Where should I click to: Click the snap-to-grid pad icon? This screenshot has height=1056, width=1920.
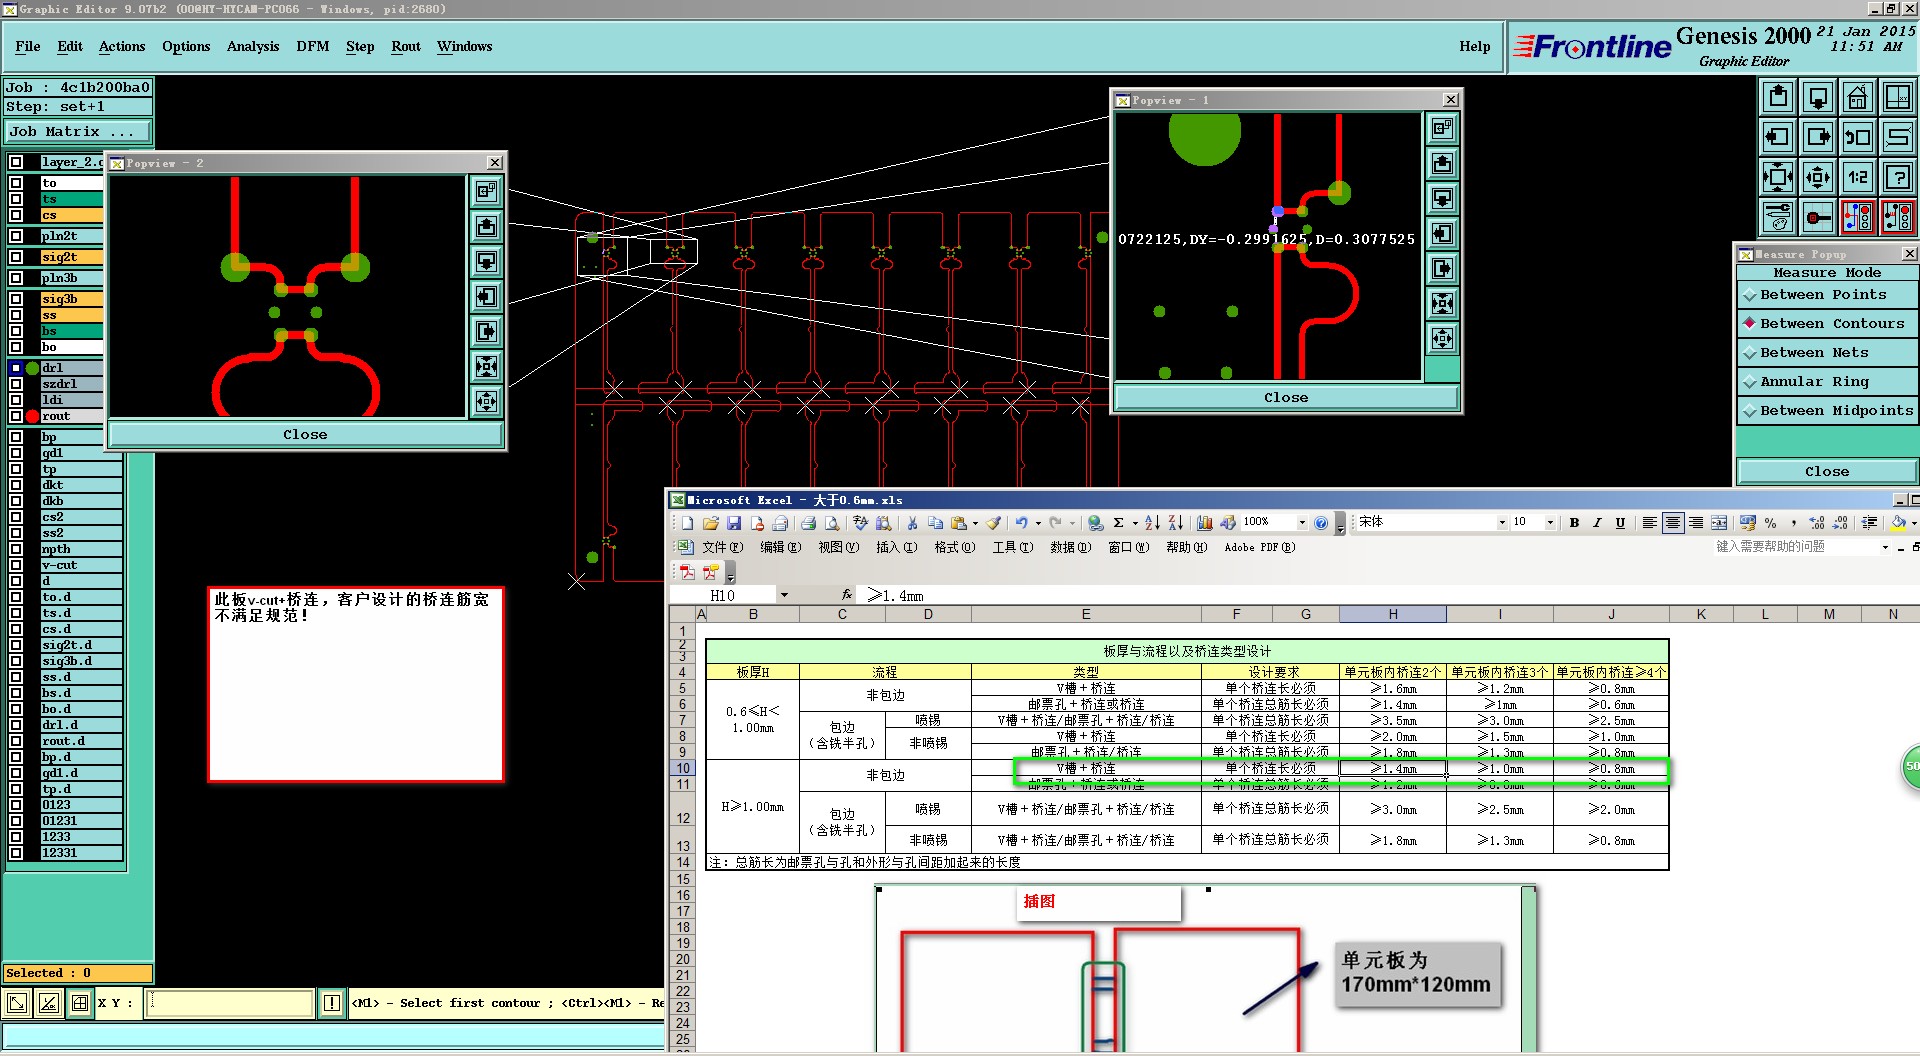[1818, 217]
